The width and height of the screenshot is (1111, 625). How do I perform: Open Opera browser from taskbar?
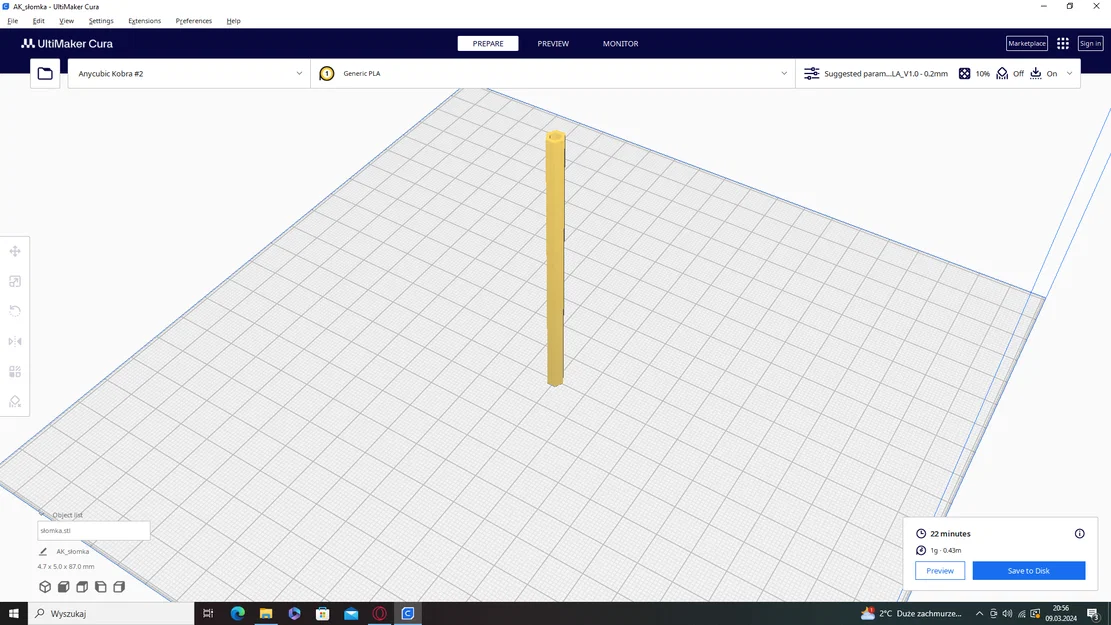tap(380, 613)
